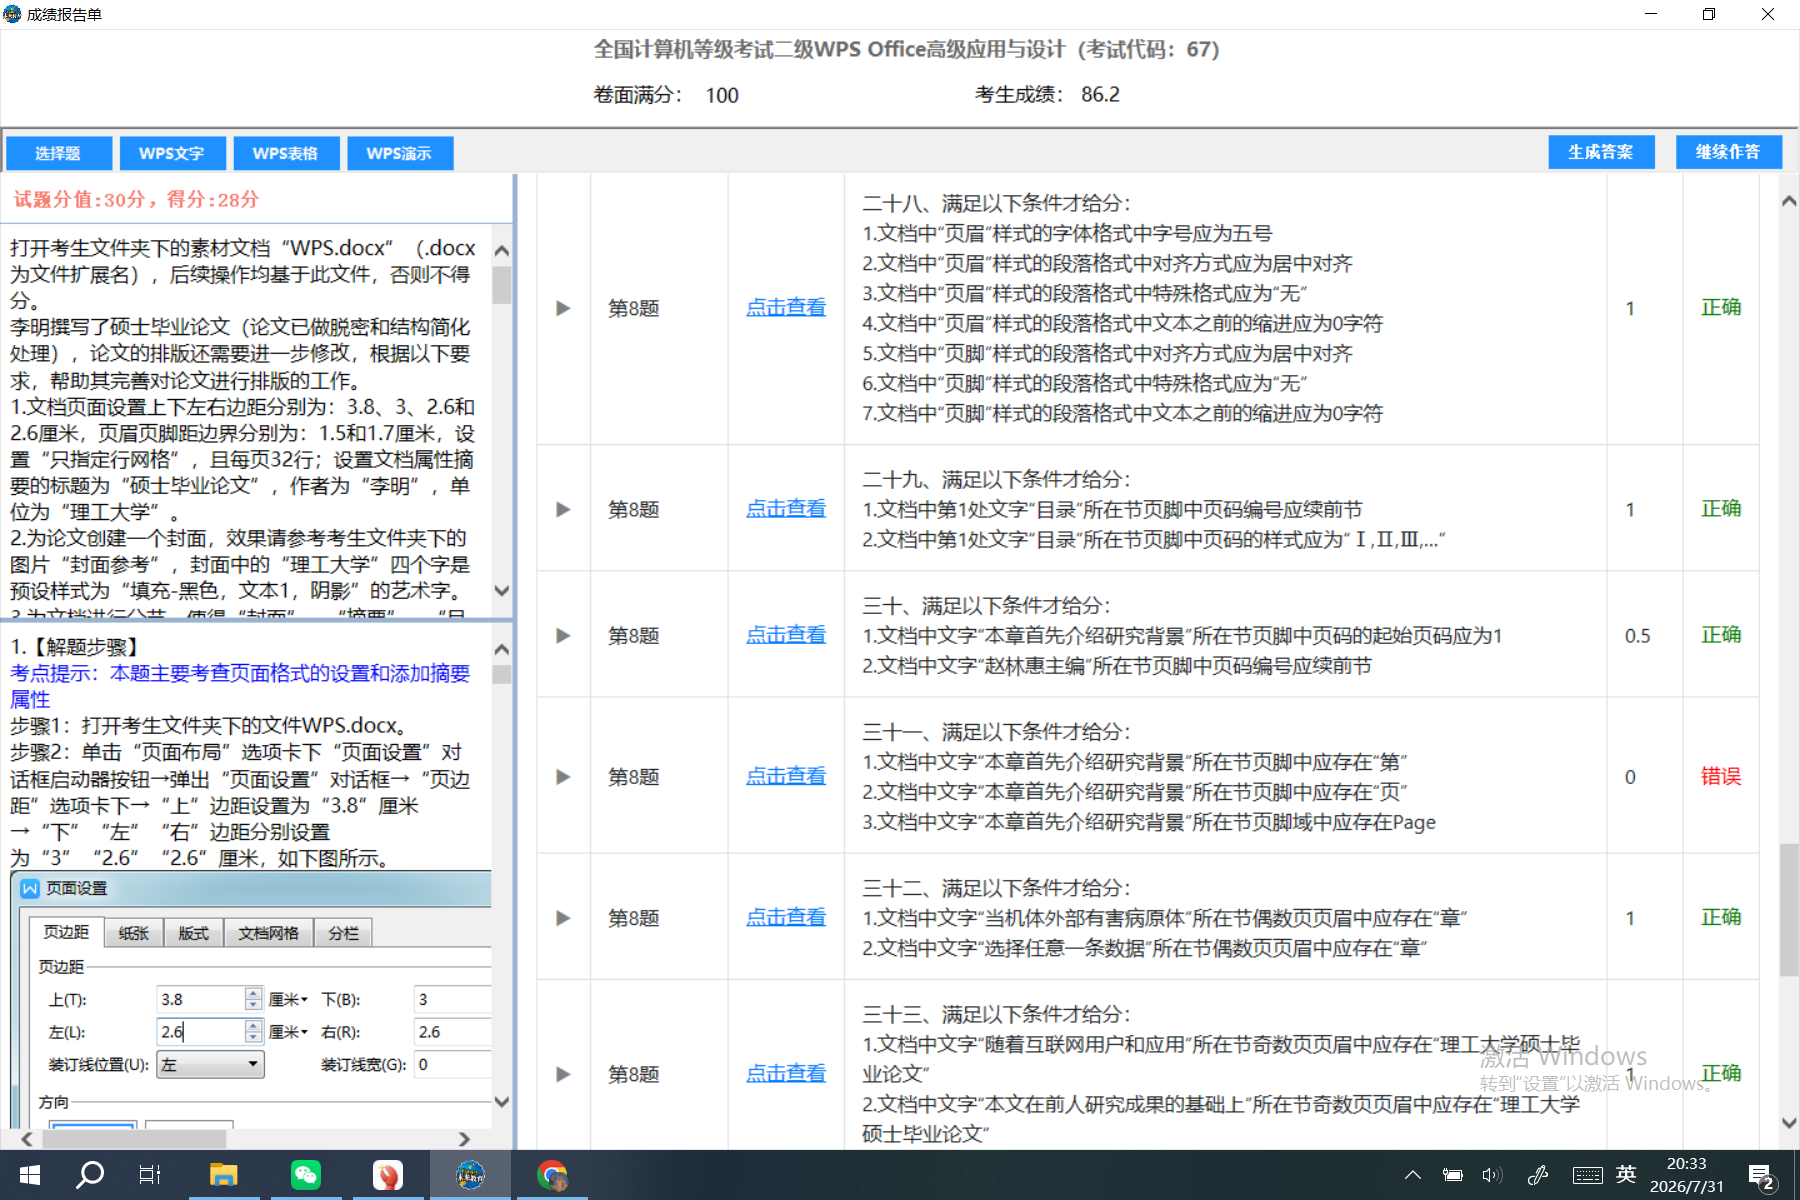
Task: Click the 解题步骤 horizontal scroll right arrow
Action: click(464, 1139)
